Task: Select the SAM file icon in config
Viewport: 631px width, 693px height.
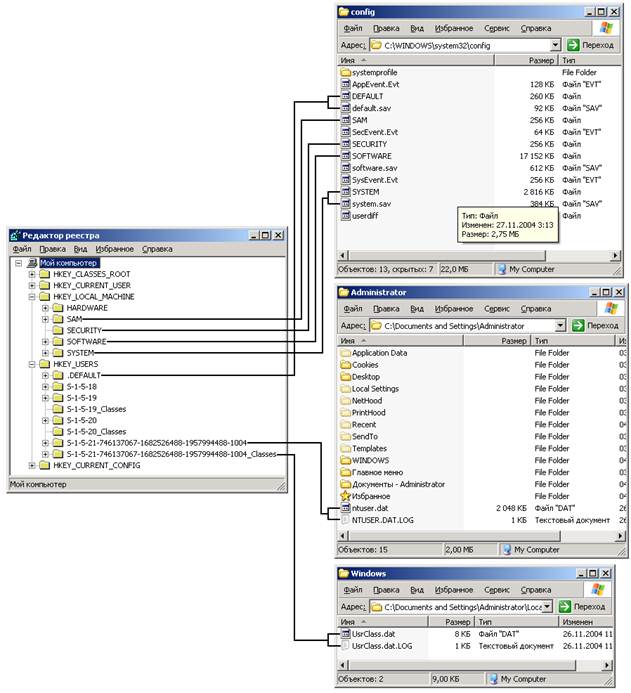Action: 346,120
